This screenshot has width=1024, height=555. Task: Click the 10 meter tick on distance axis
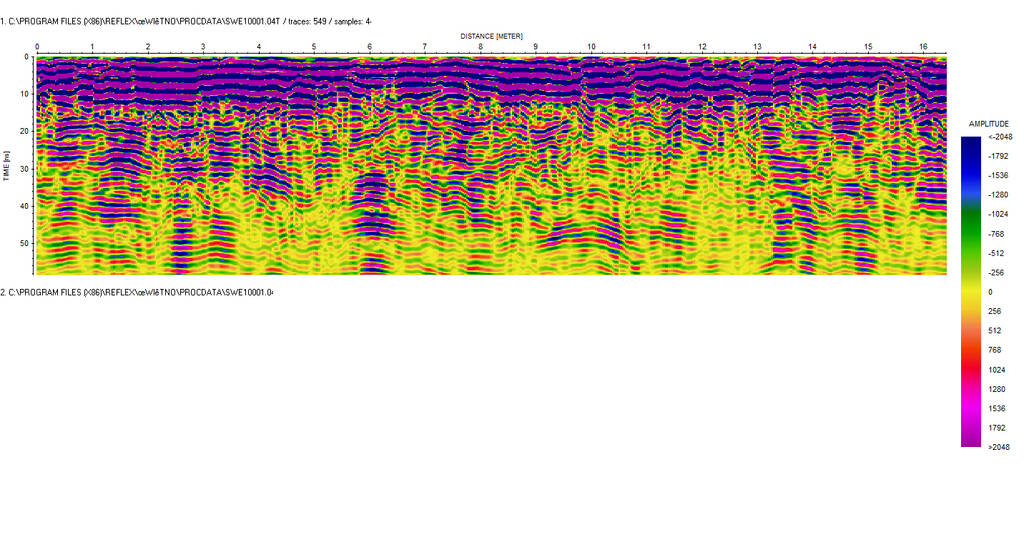(x=591, y=47)
